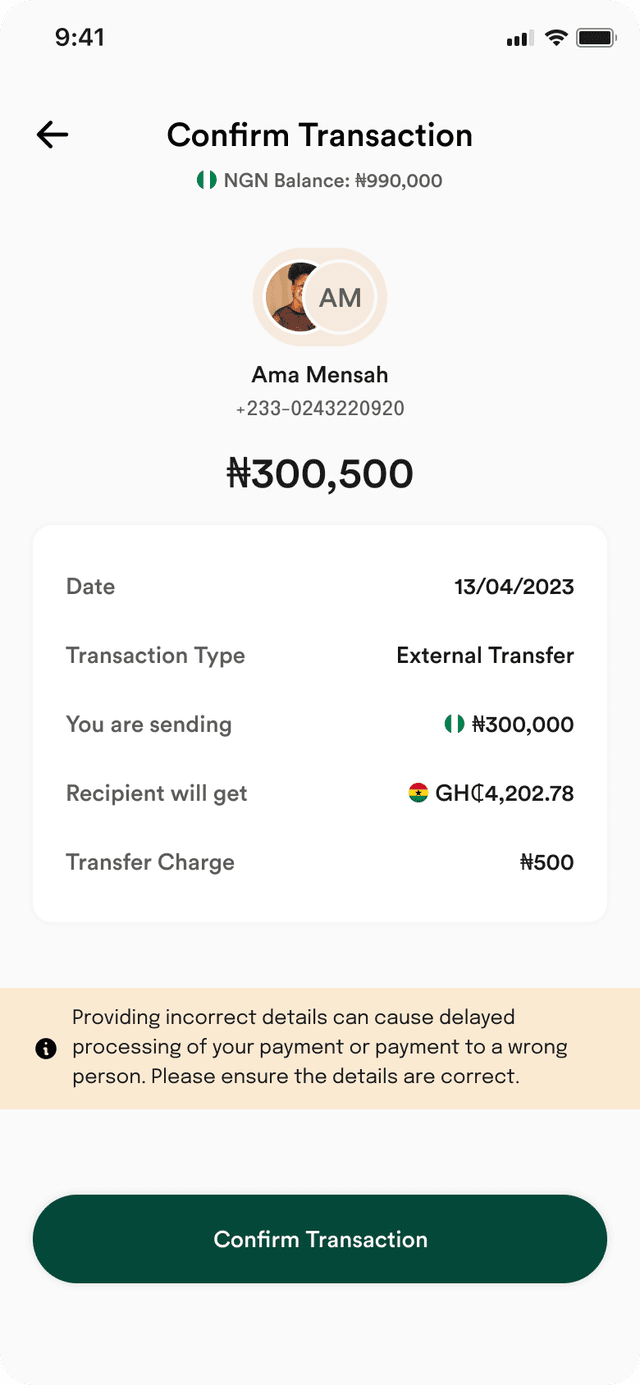Click the ₦300,500 total amount
This screenshot has width=640, height=1385.
(320, 474)
